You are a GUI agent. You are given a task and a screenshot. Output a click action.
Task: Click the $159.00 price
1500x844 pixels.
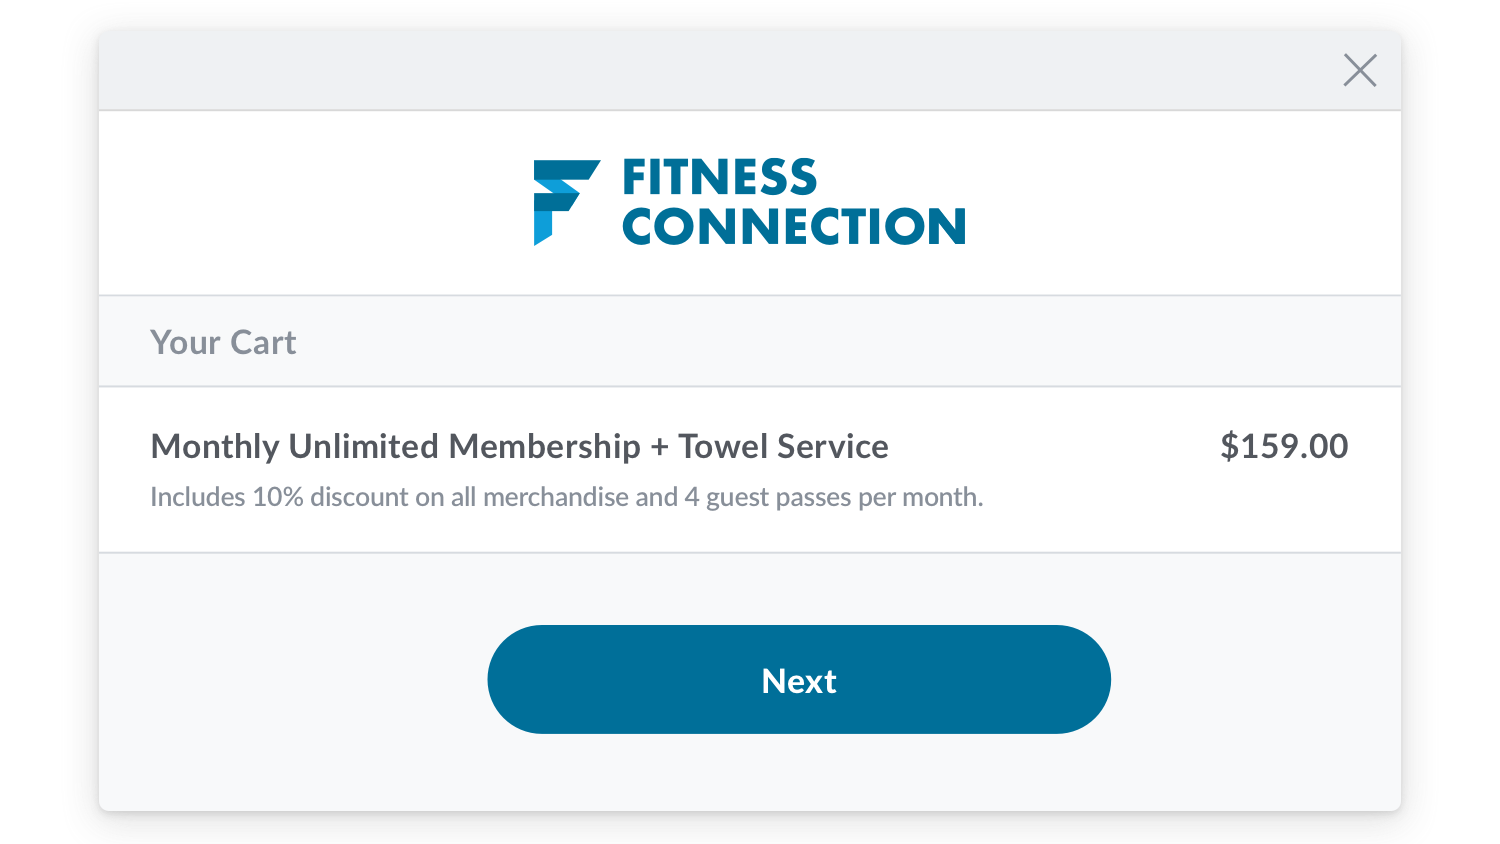[1284, 446]
